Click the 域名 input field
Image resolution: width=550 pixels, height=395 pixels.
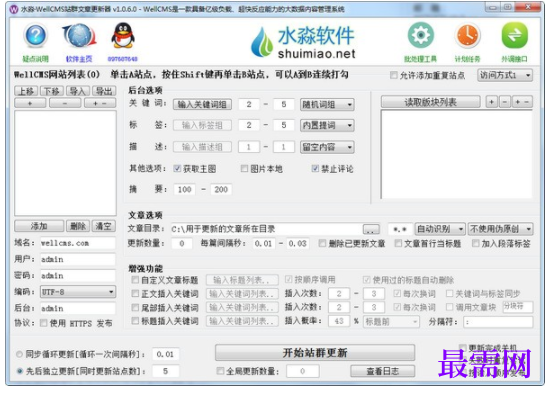pos(78,243)
